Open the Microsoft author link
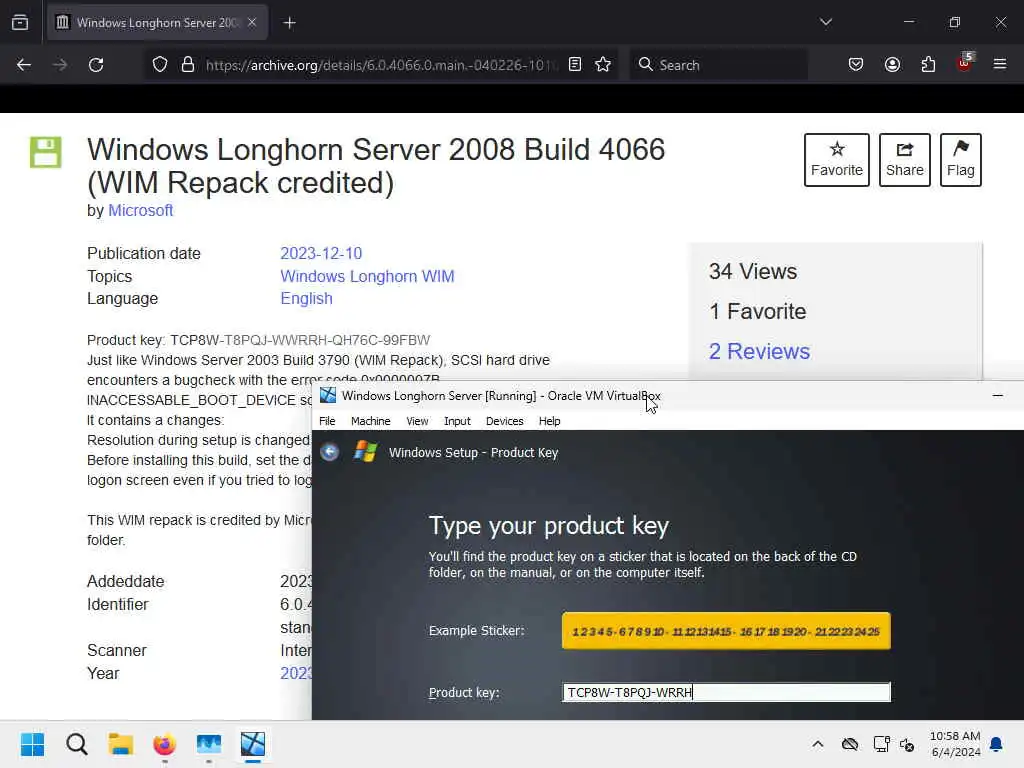The image size is (1024, 768). click(140, 210)
